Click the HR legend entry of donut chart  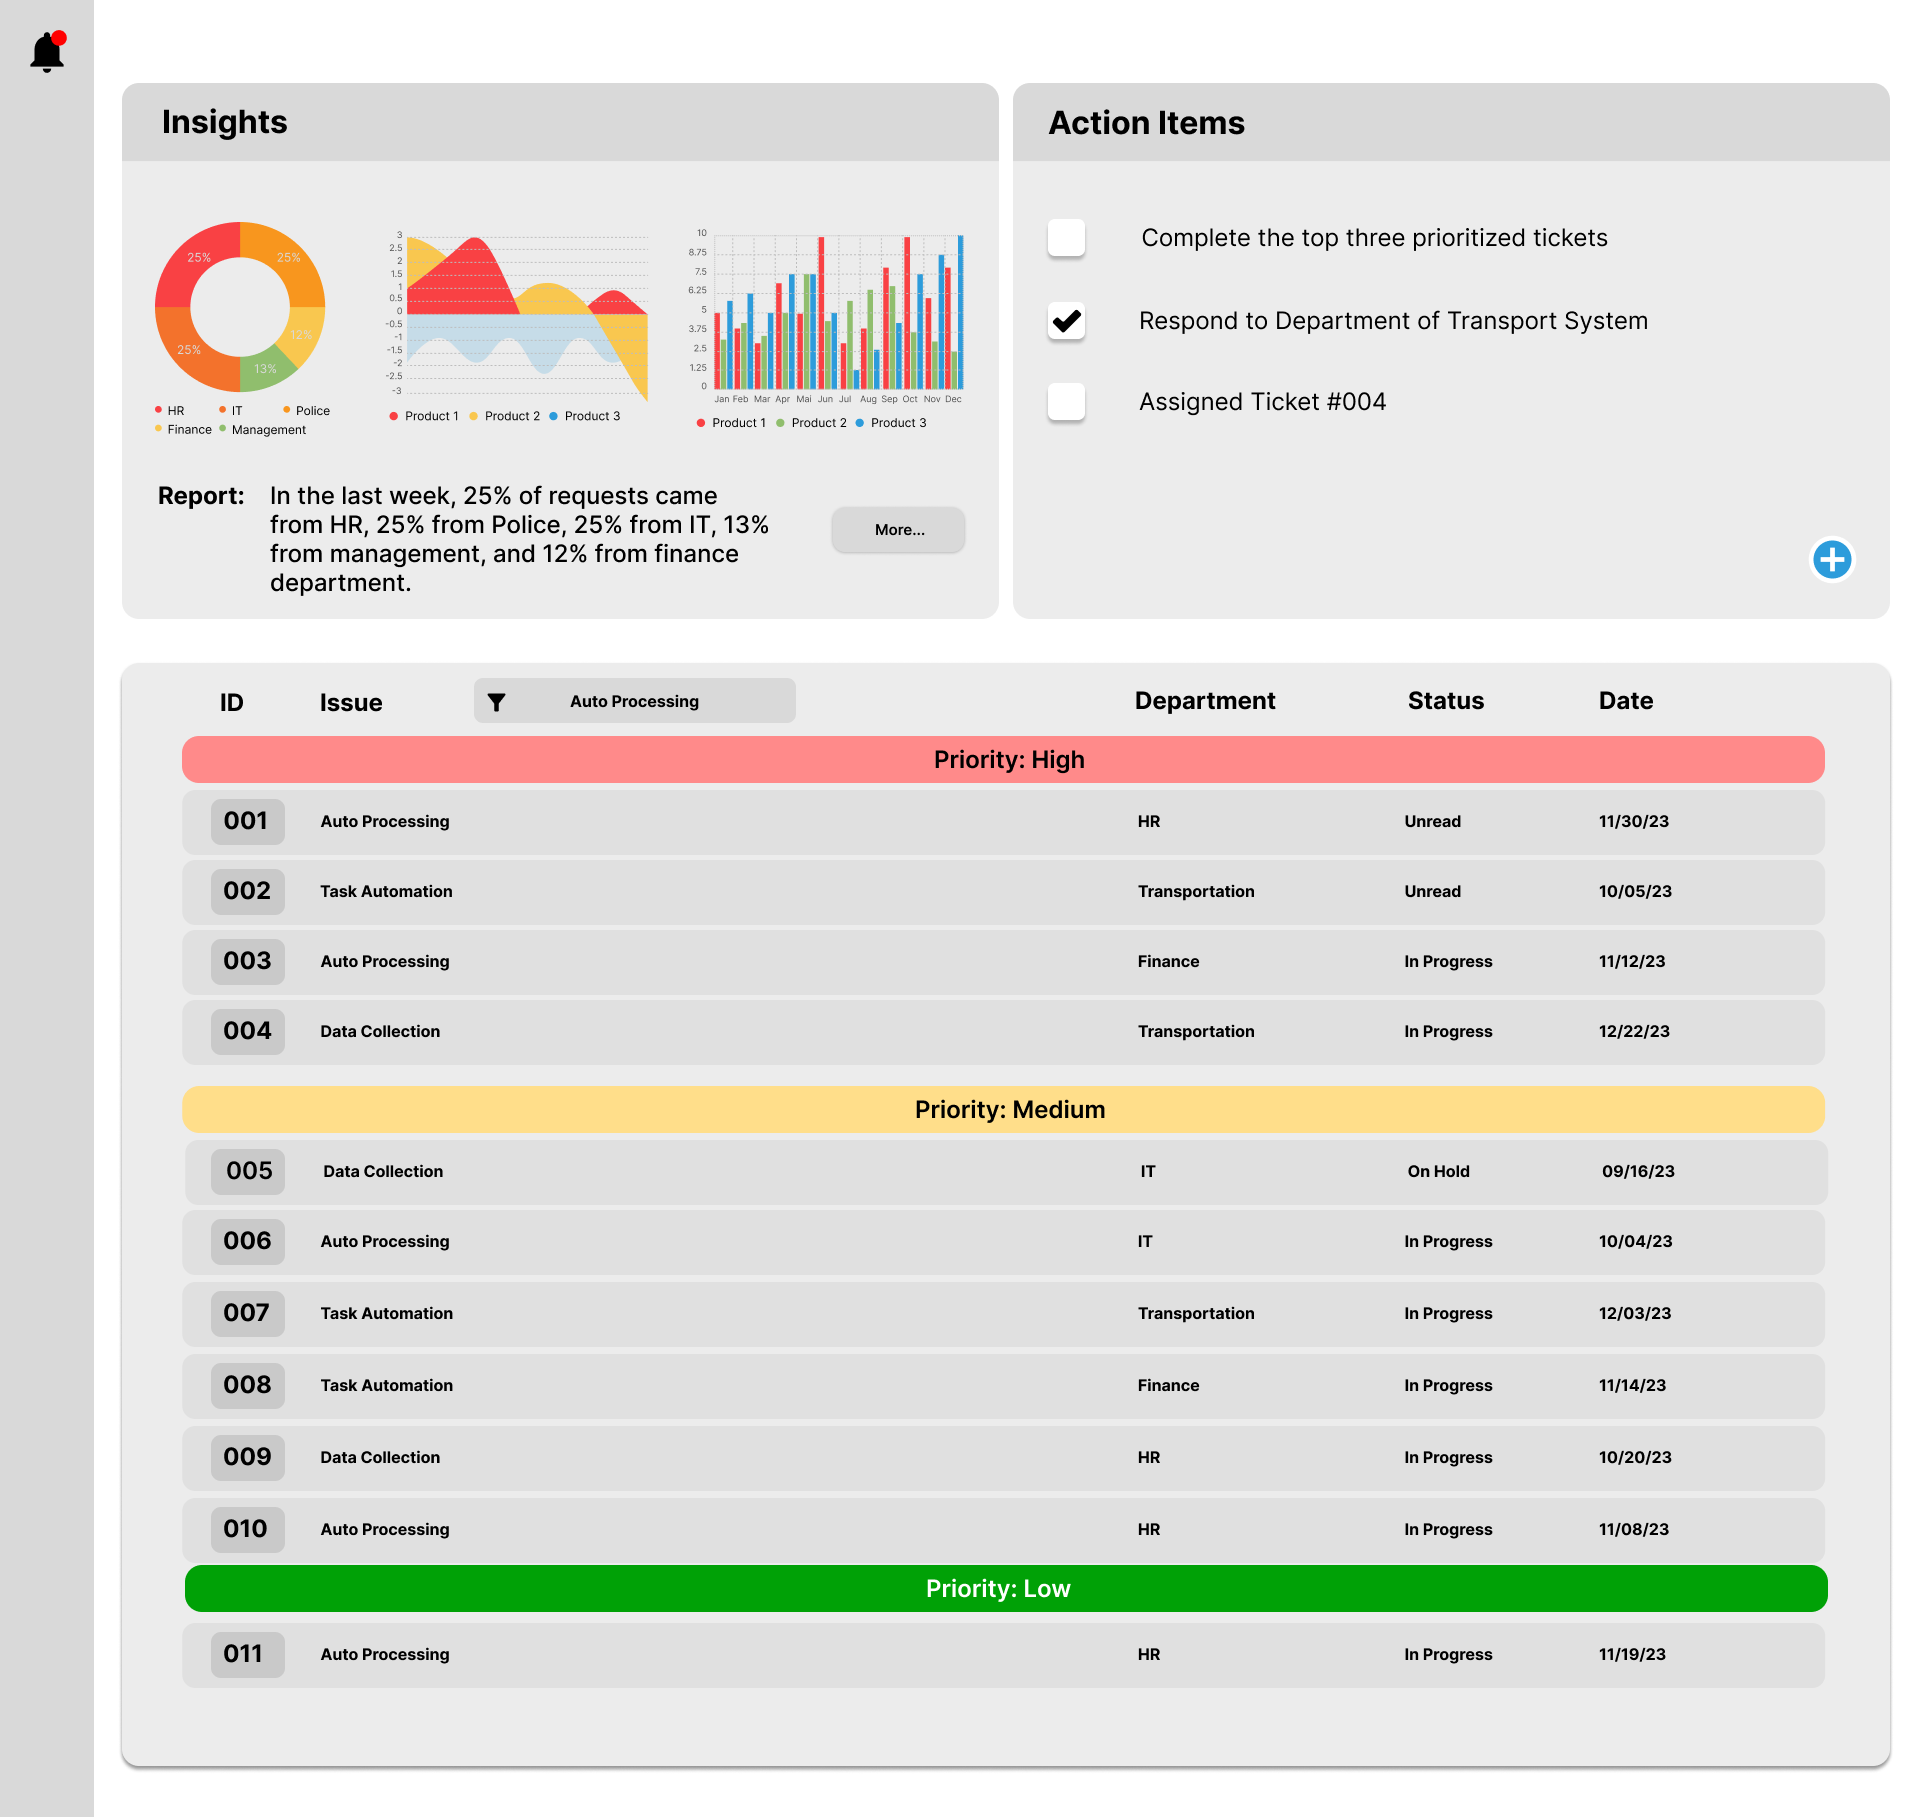tap(170, 411)
